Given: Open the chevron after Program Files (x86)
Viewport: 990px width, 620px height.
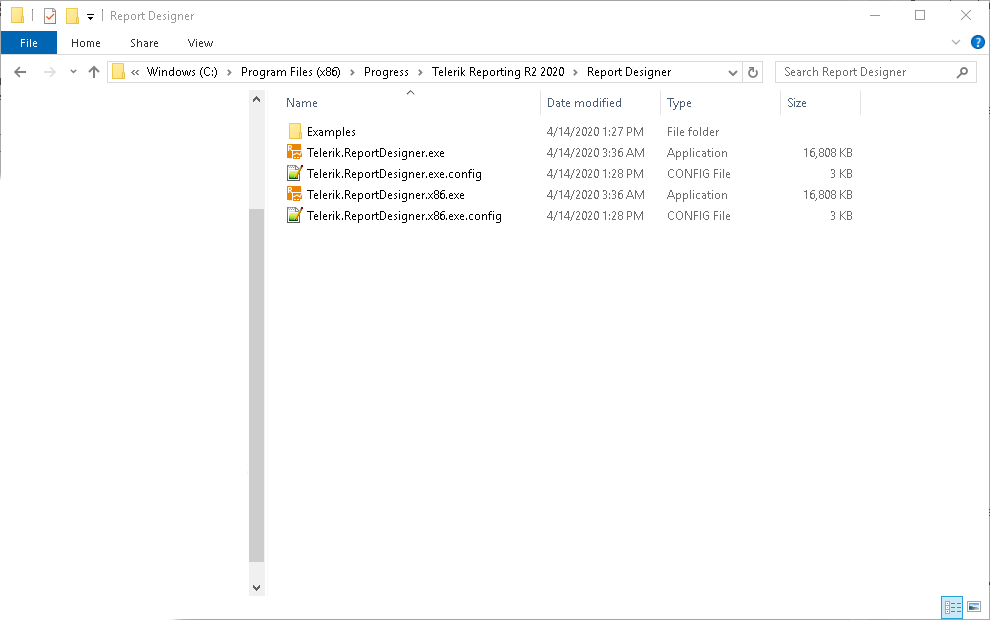Looking at the screenshot, I should 352,72.
